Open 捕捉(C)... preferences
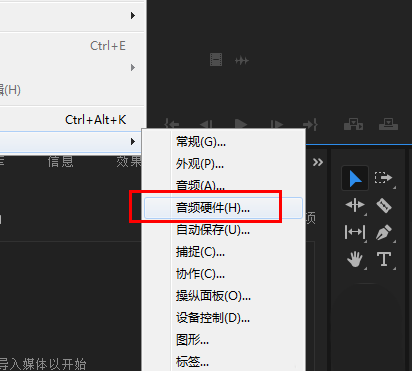 tap(223, 252)
